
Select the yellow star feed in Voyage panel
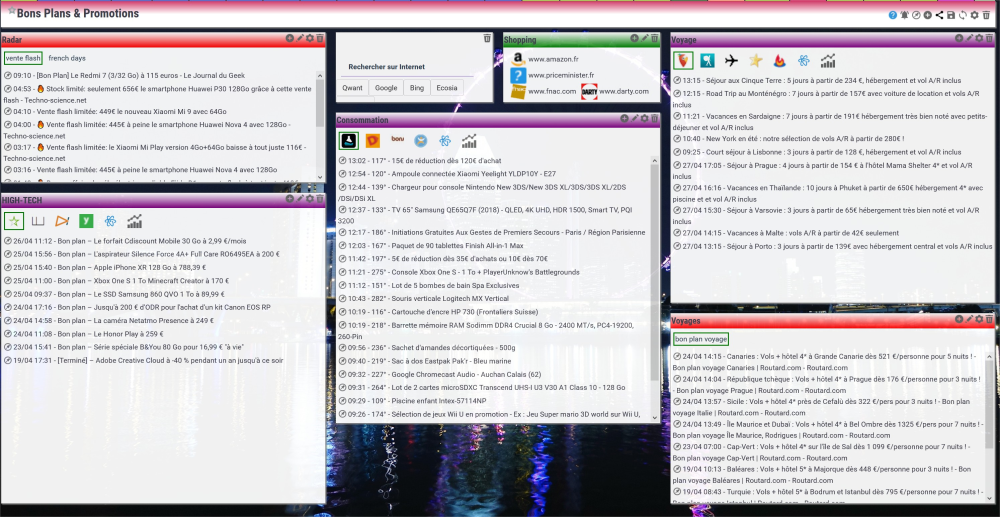click(756, 61)
